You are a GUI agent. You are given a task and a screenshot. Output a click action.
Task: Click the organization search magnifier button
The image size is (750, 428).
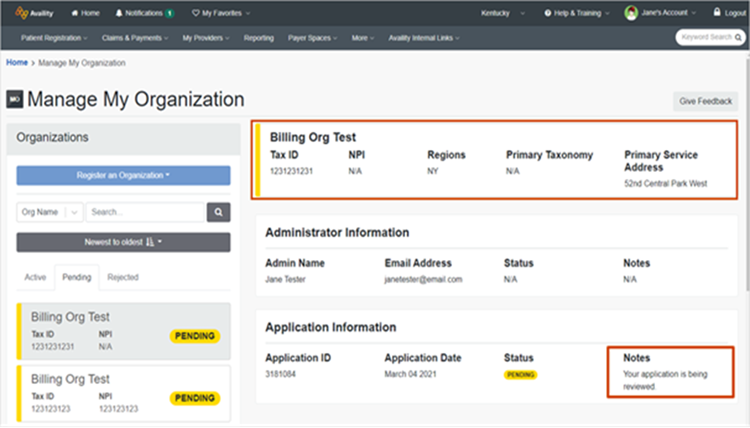click(x=219, y=212)
